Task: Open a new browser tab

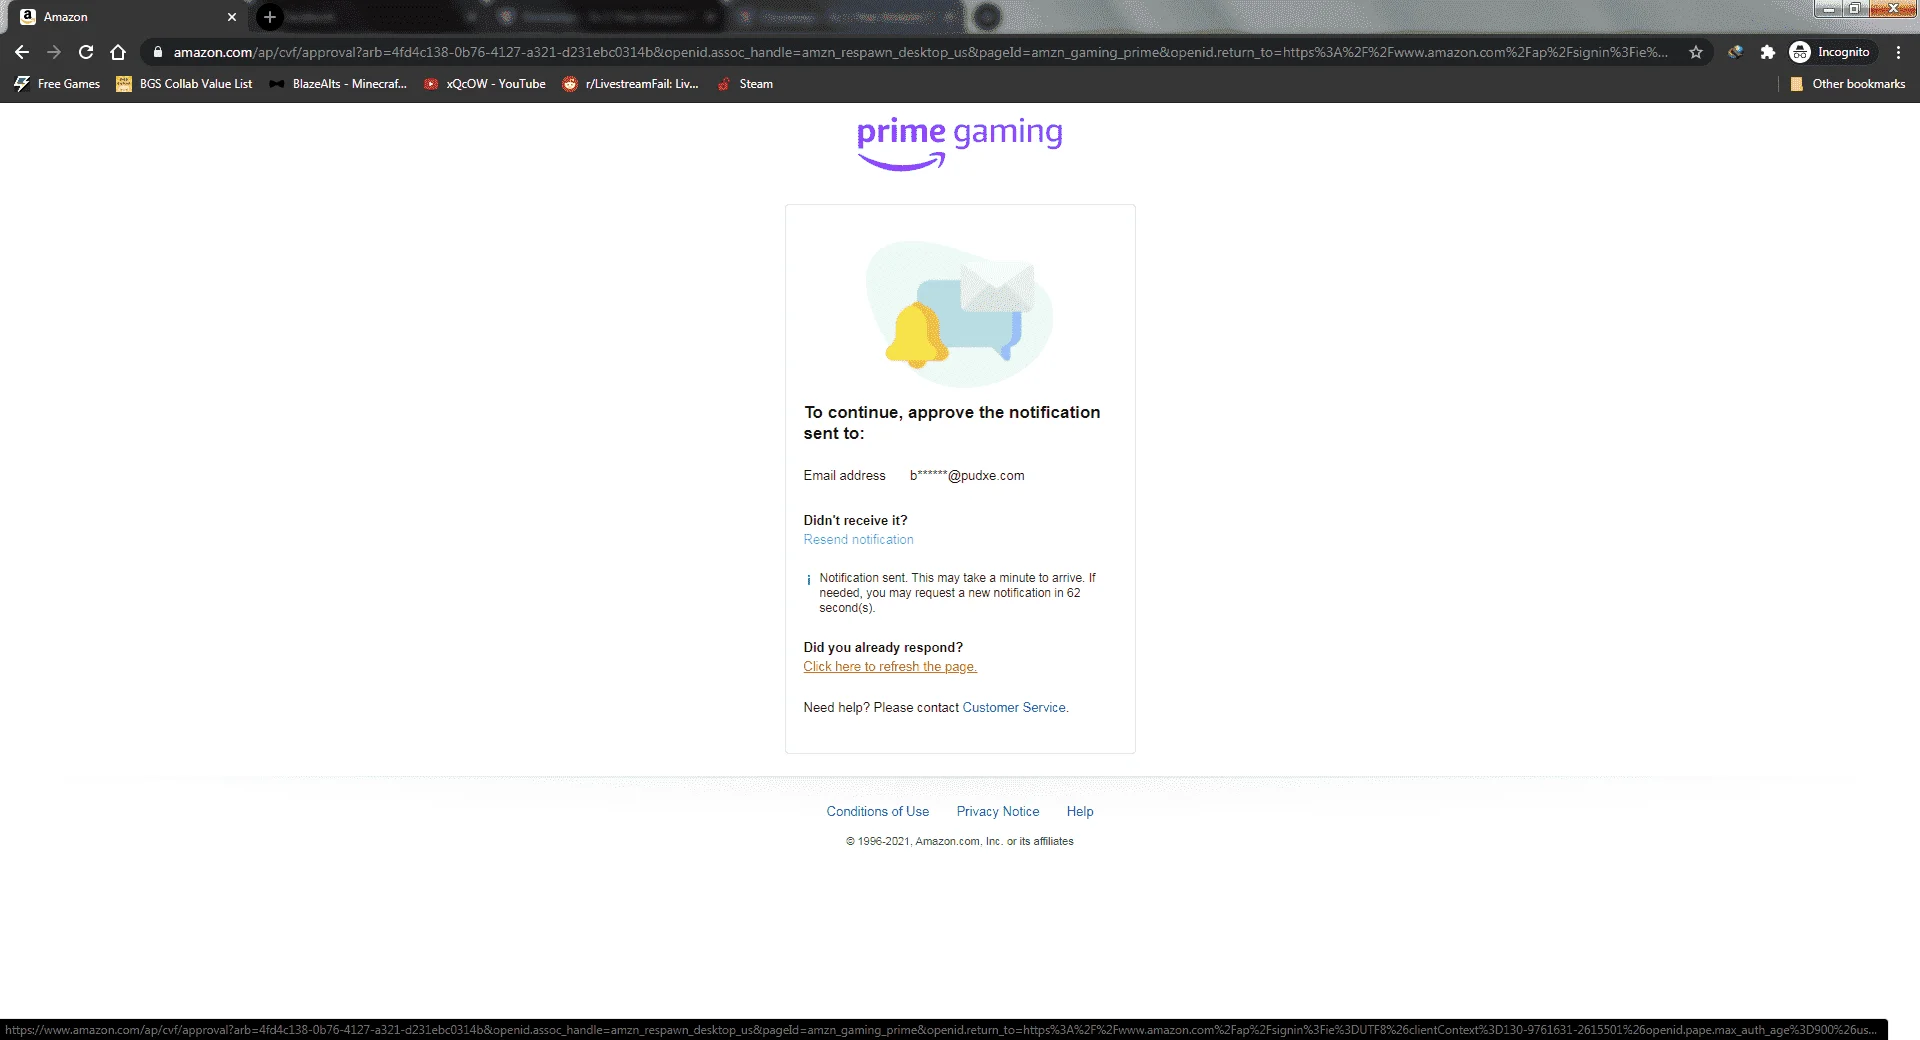Action: (x=269, y=17)
